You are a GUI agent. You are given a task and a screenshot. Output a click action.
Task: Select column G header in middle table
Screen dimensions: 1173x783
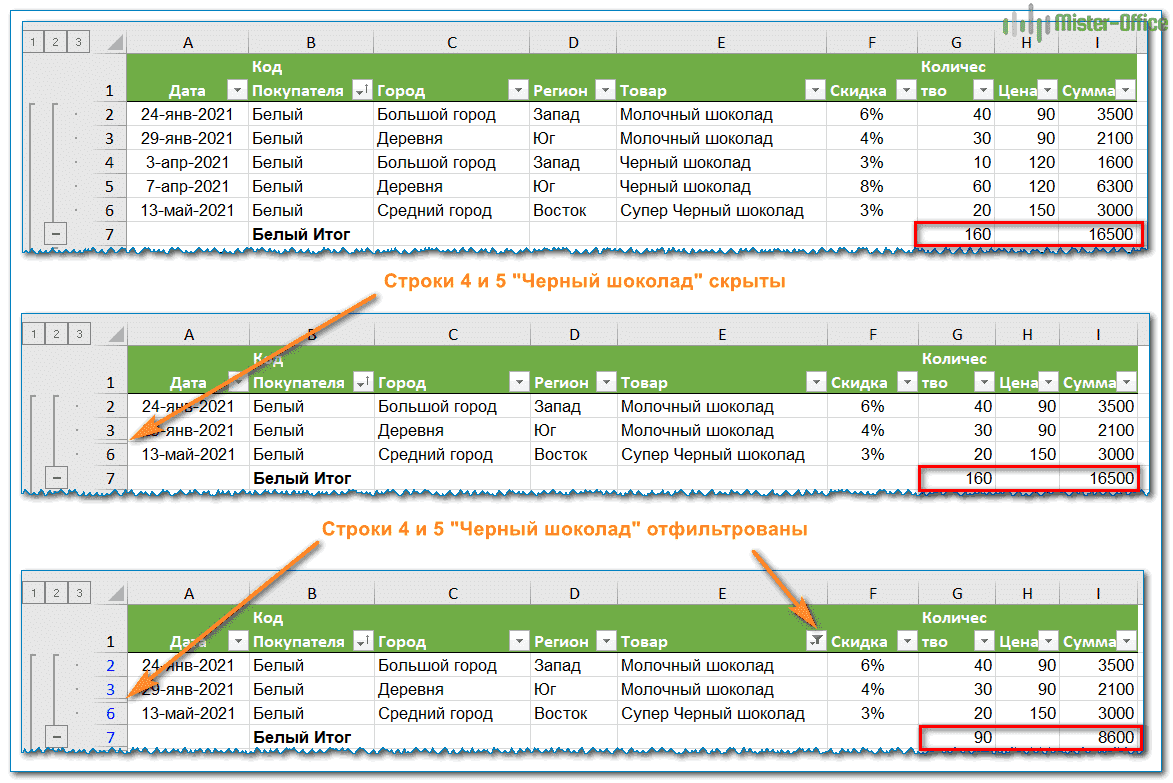pos(957,334)
